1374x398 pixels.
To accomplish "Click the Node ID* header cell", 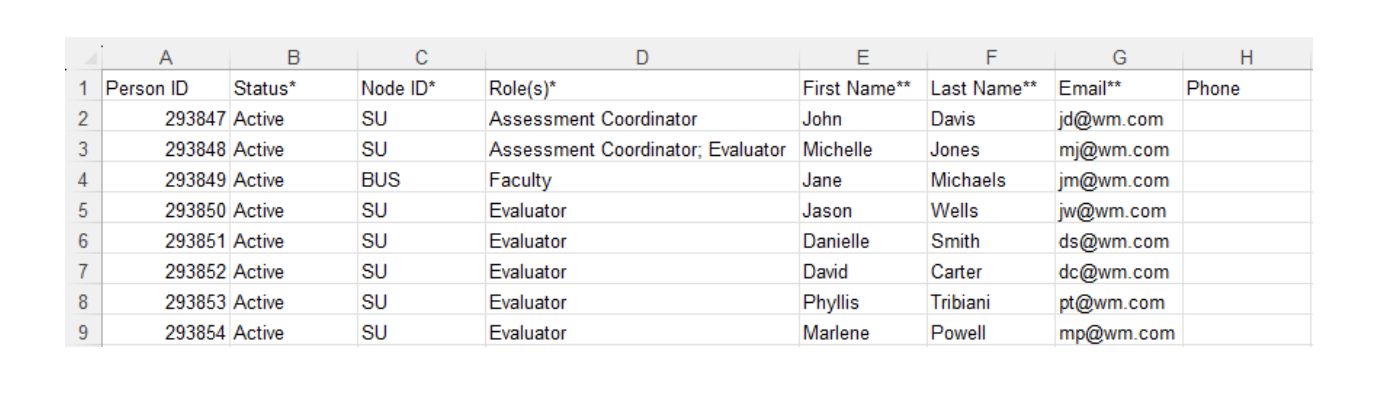I will 421,88.
